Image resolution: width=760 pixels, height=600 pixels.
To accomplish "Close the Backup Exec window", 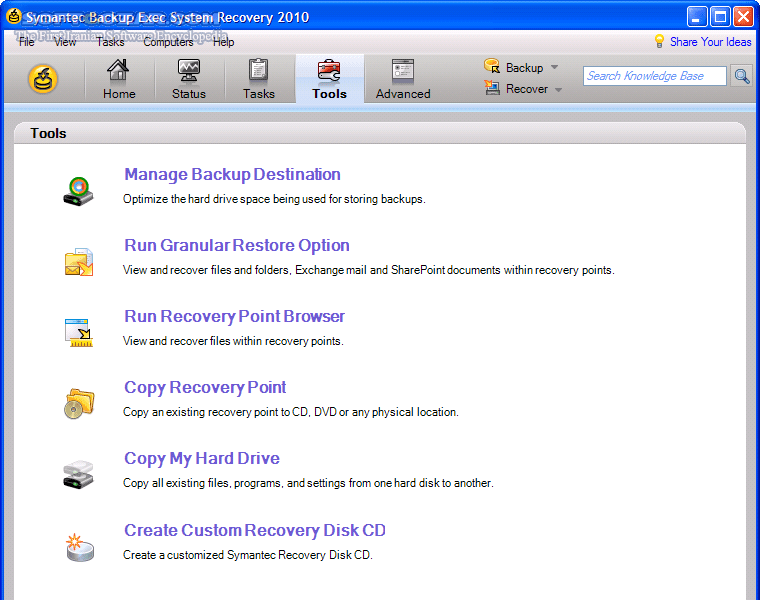I will click(743, 17).
